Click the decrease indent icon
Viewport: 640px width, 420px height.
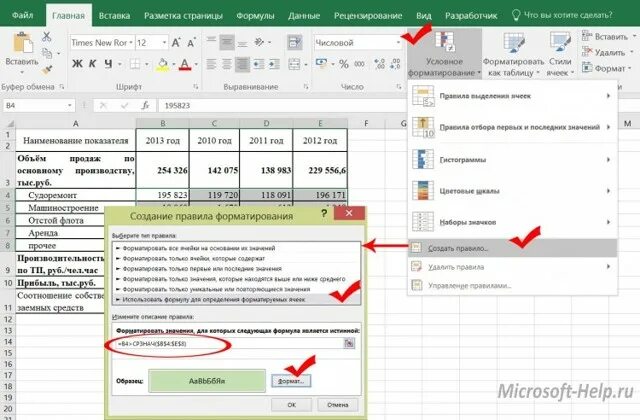(x=259, y=64)
